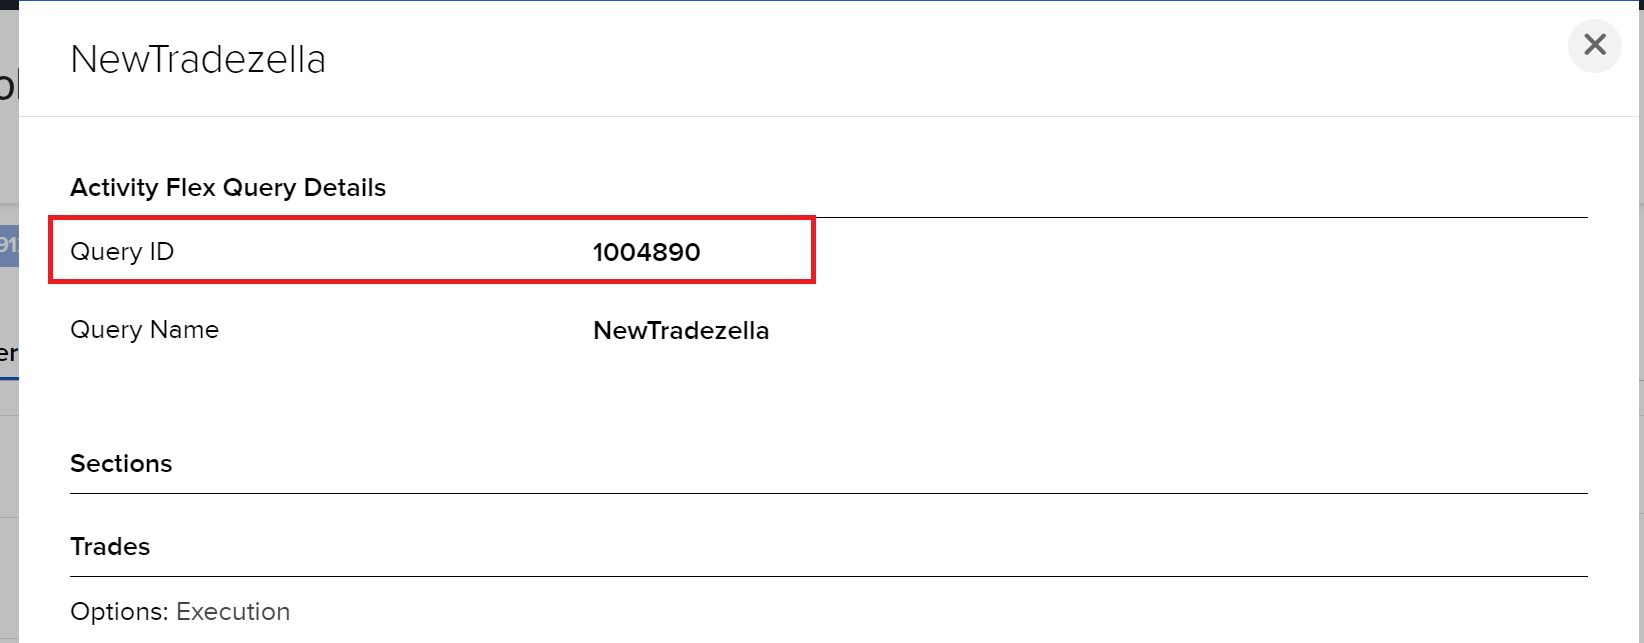Screen dimensions: 1644x643
Task: Click the empty area right of Query Name value
Action: click(x=1100, y=331)
